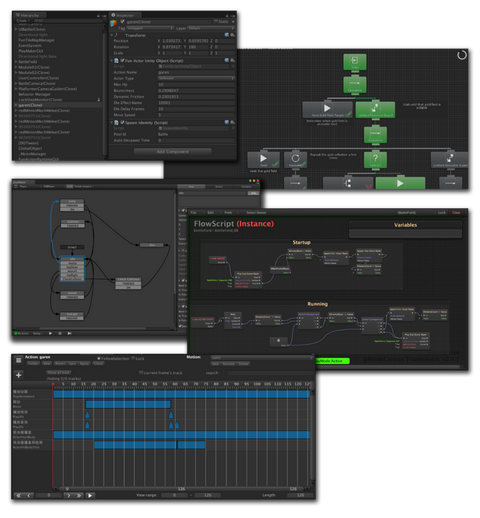Select the green Entry node at the tree top

(355, 62)
